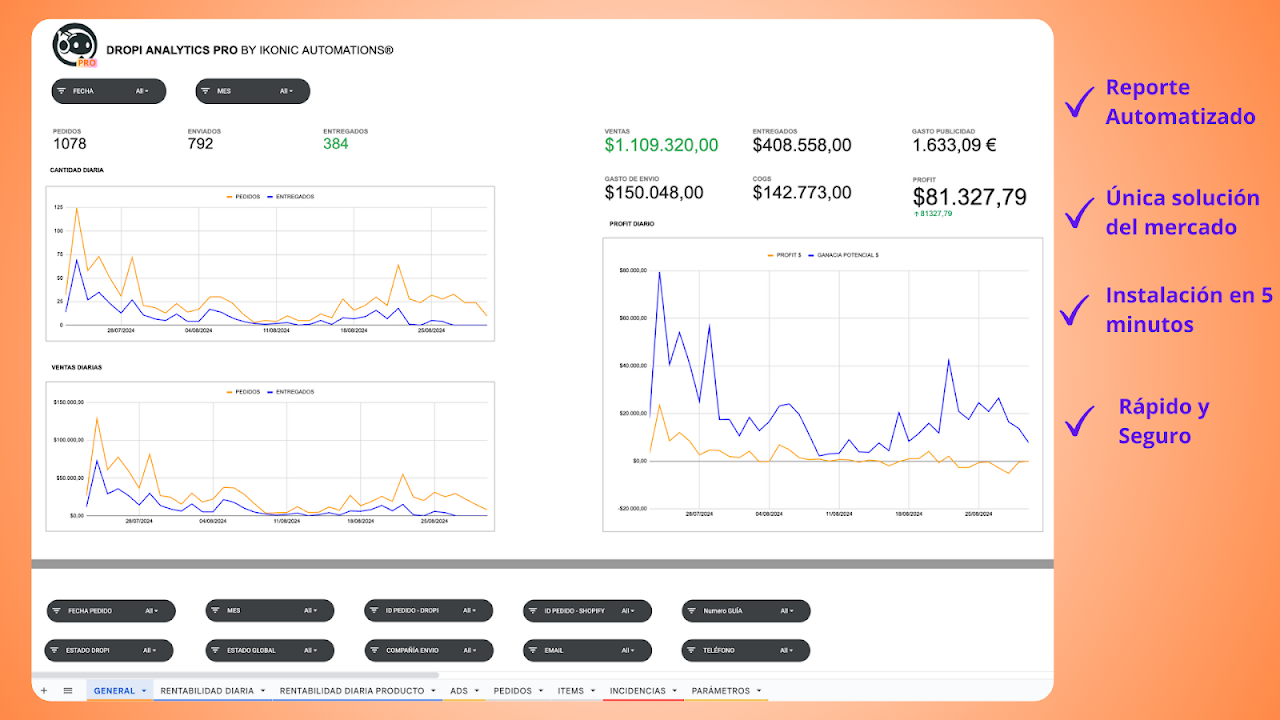Image resolution: width=1280 pixels, height=720 pixels.
Task: Click filter icon on TELÉFONO slicer
Action: coord(692,651)
